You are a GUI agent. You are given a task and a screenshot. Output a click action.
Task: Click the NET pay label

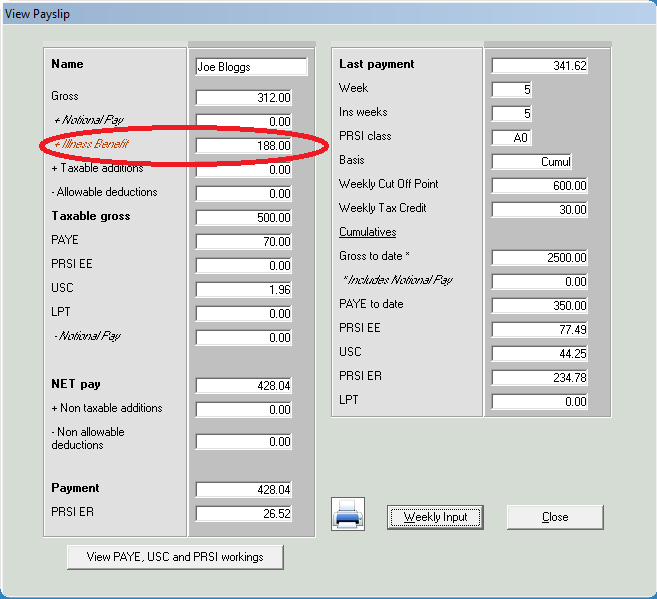pyautogui.click(x=76, y=384)
